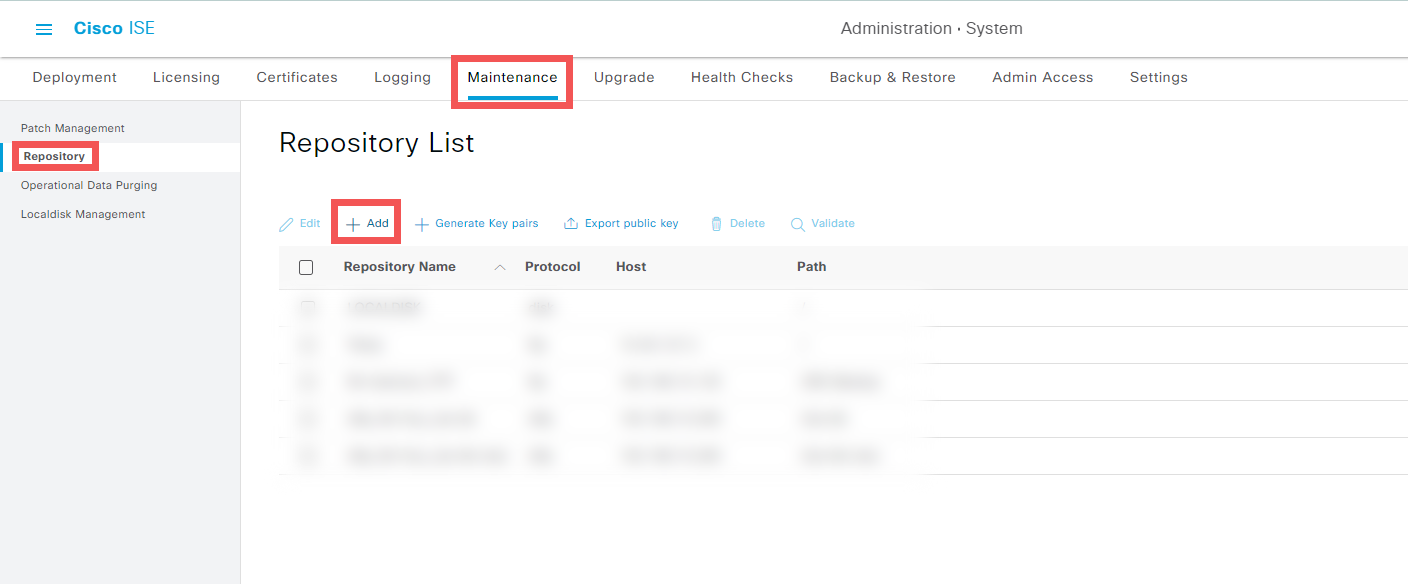The width and height of the screenshot is (1408, 584).
Task: Switch to the Backup & Restore tab
Action: point(892,77)
